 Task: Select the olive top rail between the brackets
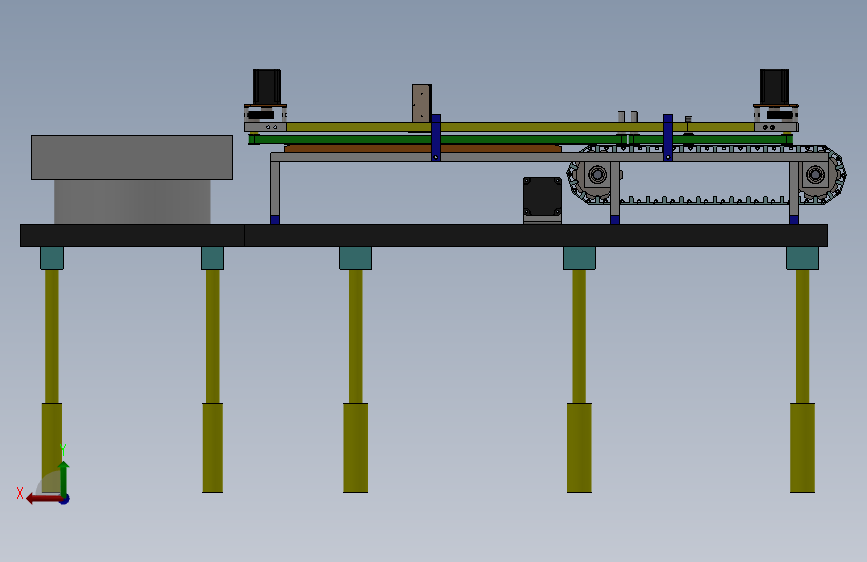[552, 127]
